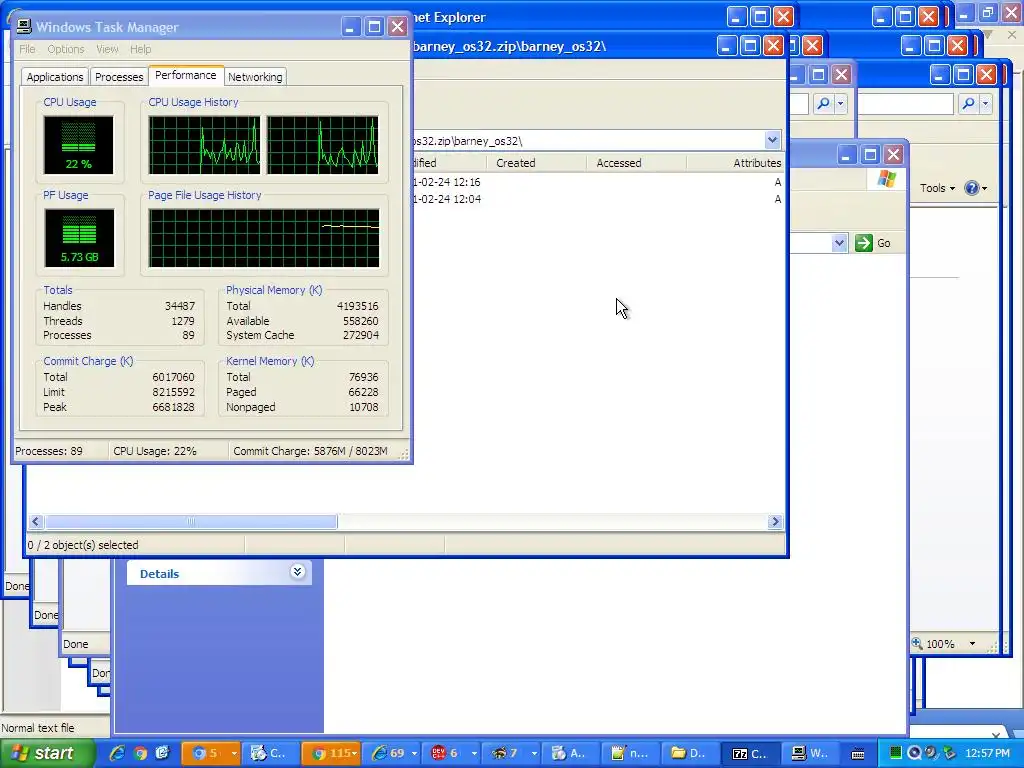Image resolution: width=1024 pixels, height=768 pixels.
Task: Open Task Manager's Help menu
Action: tap(140, 49)
